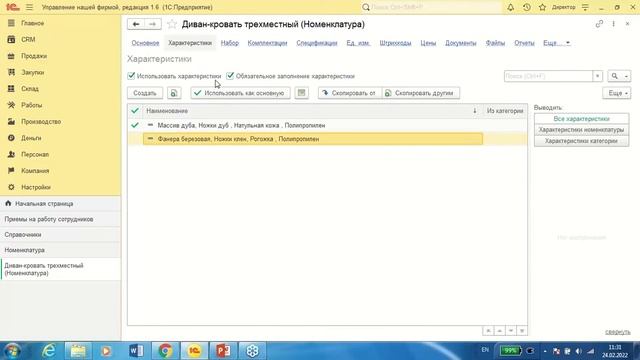The width and height of the screenshot is (640, 360).
Task: Click the notifications bell icon
Action: pyautogui.click(x=511, y=7)
